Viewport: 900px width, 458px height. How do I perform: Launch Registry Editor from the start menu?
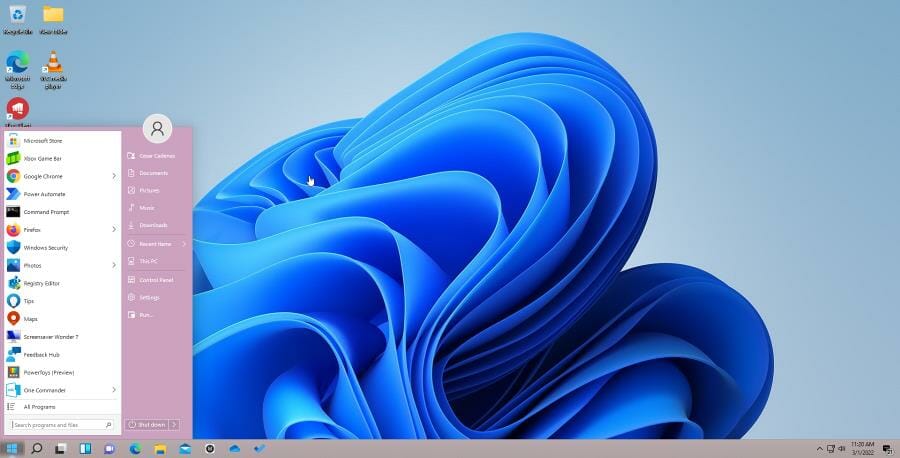62,283
